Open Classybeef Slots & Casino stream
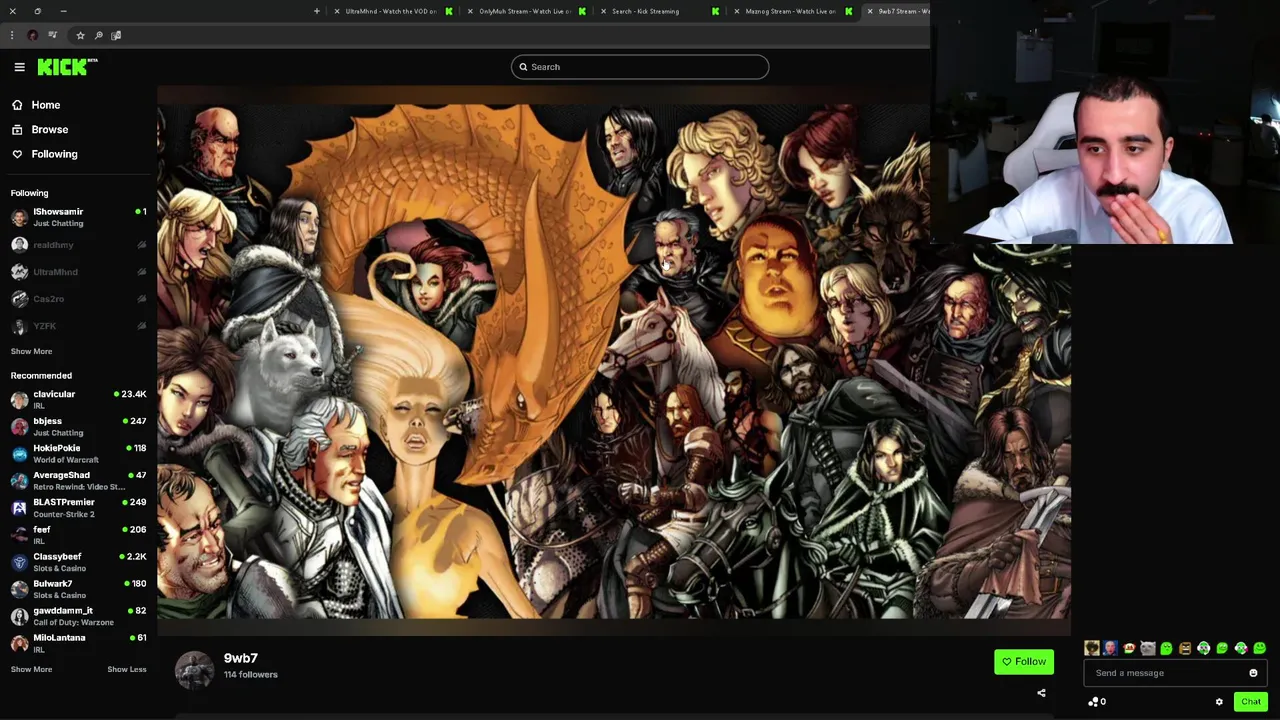1280x720 pixels. coord(78,561)
